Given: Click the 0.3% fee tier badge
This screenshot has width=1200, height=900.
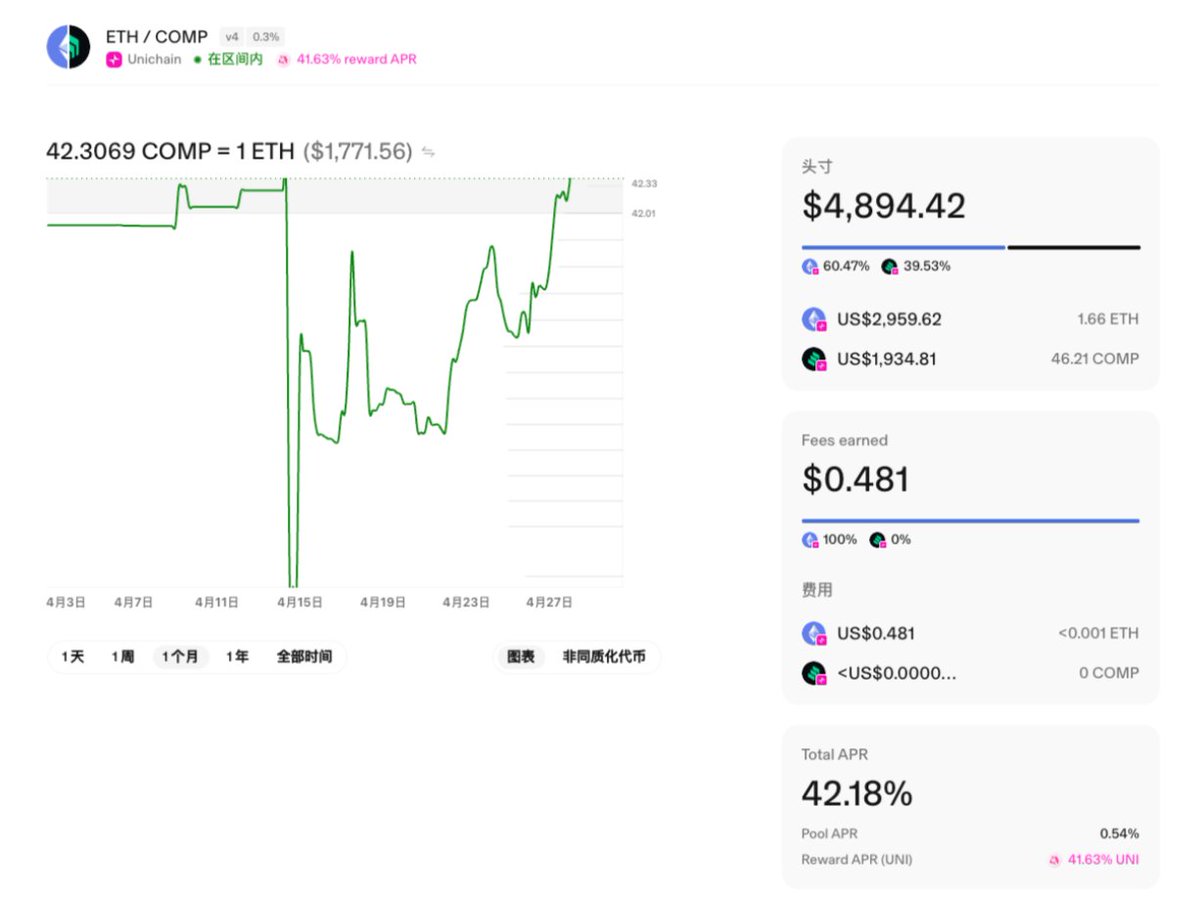Looking at the screenshot, I should click(266, 37).
